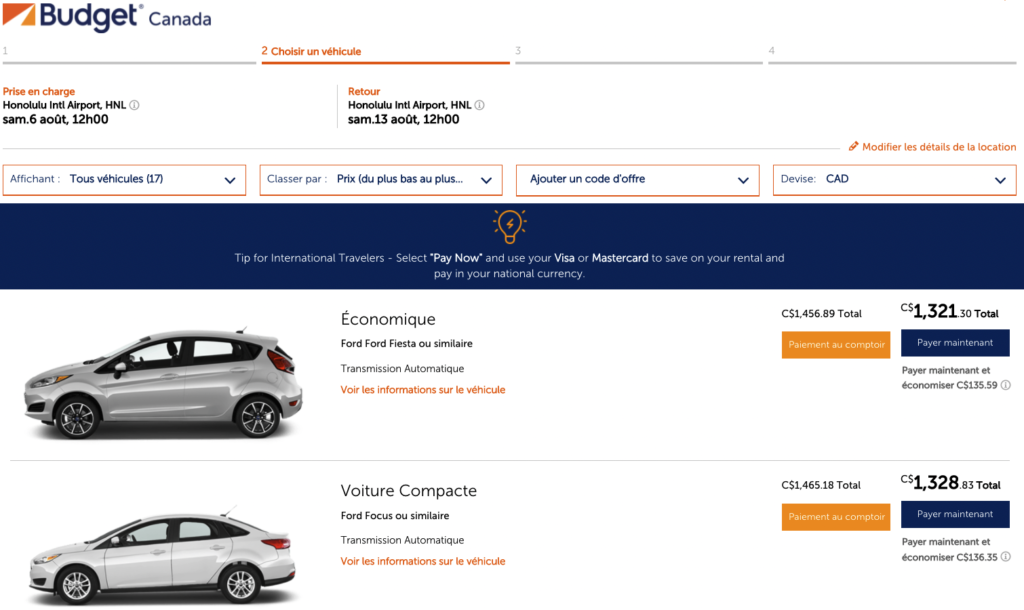Click the pencil icon before Modifier les détails
This screenshot has width=1024, height=610.
[854, 146]
